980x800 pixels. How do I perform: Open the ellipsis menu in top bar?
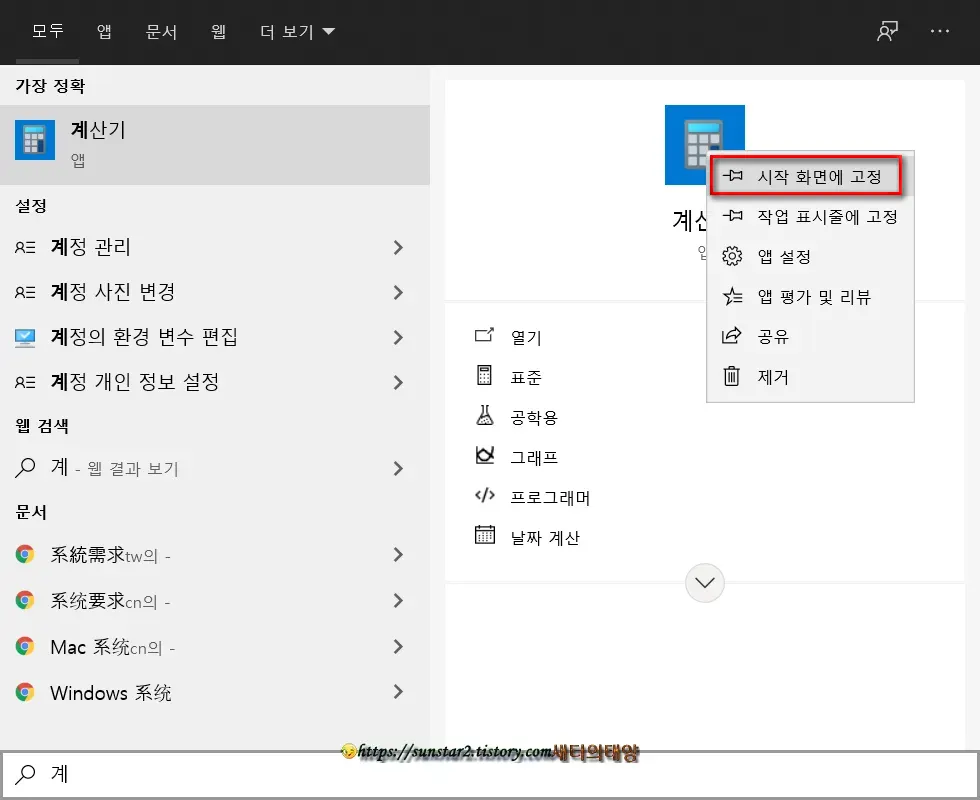point(940,31)
